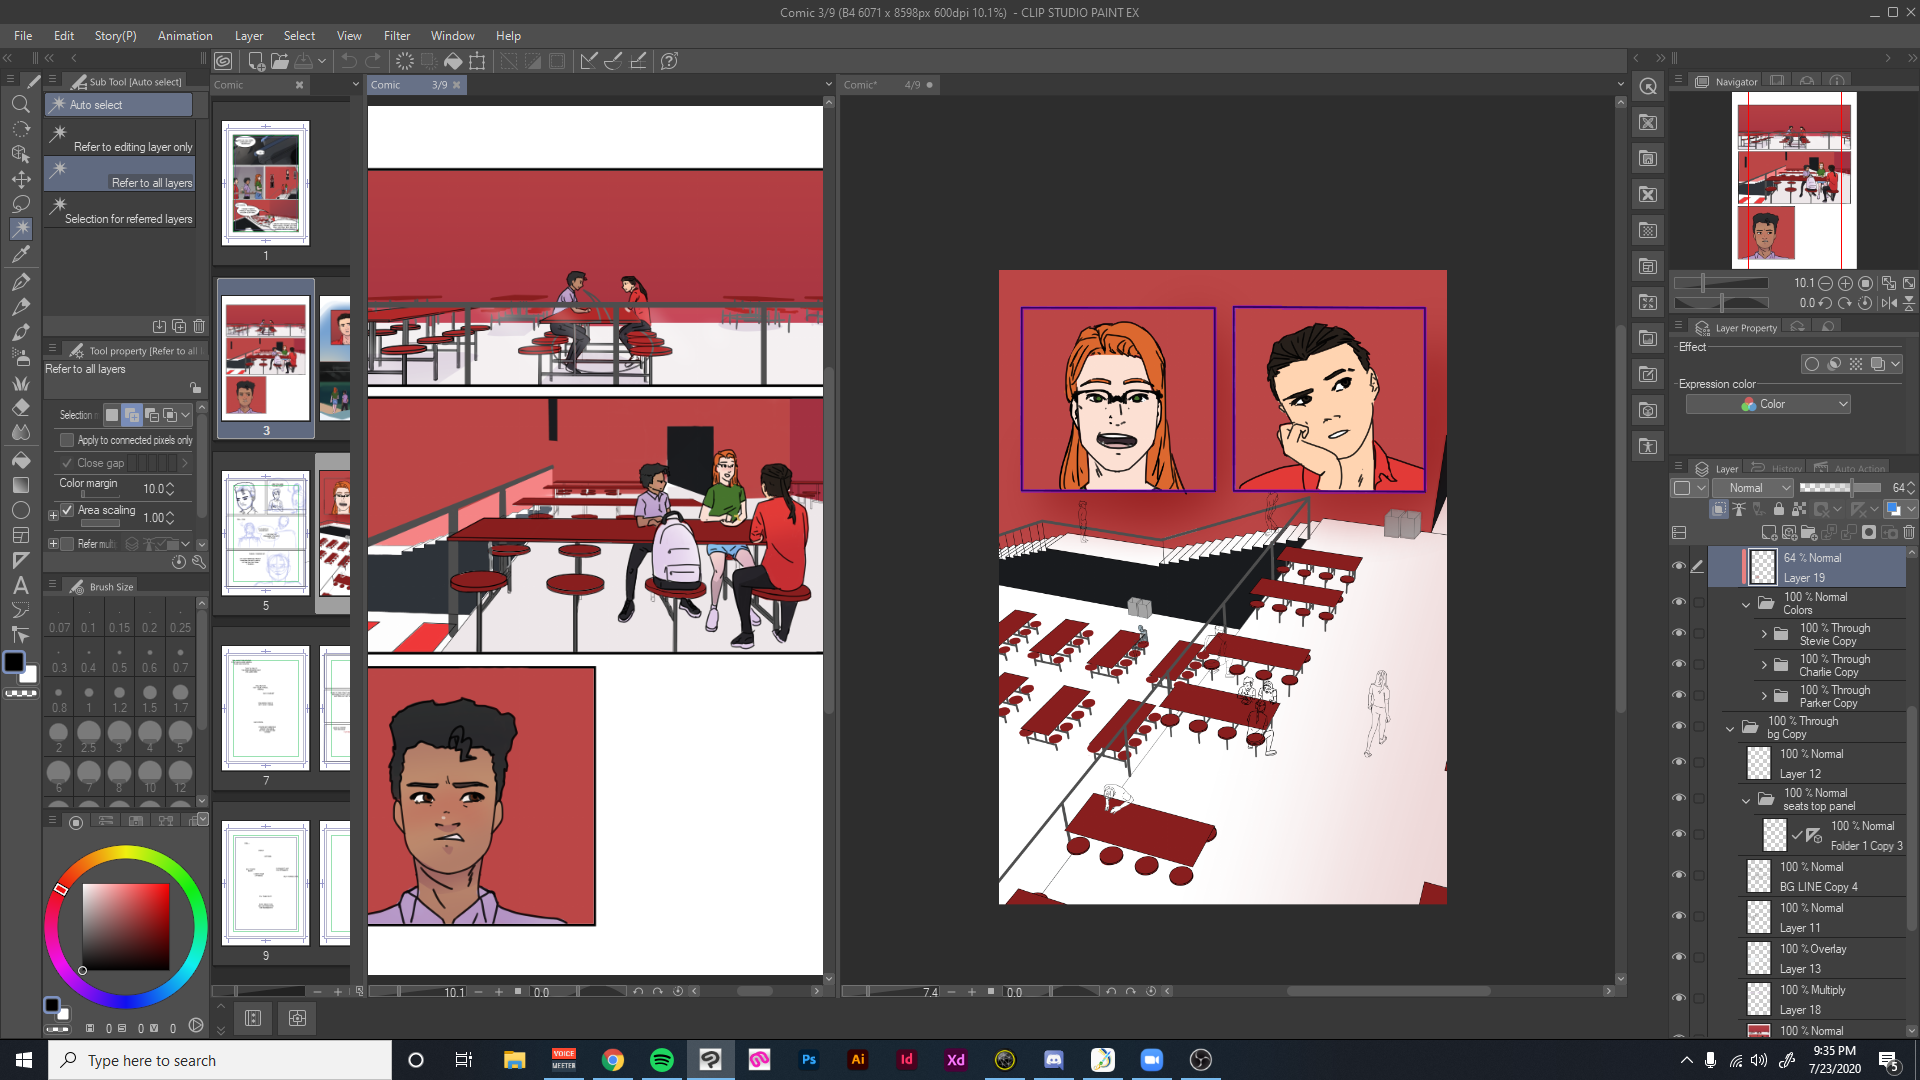This screenshot has height=1080, width=1920.
Task: Open the Animation menu
Action: [x=185, y=36]
